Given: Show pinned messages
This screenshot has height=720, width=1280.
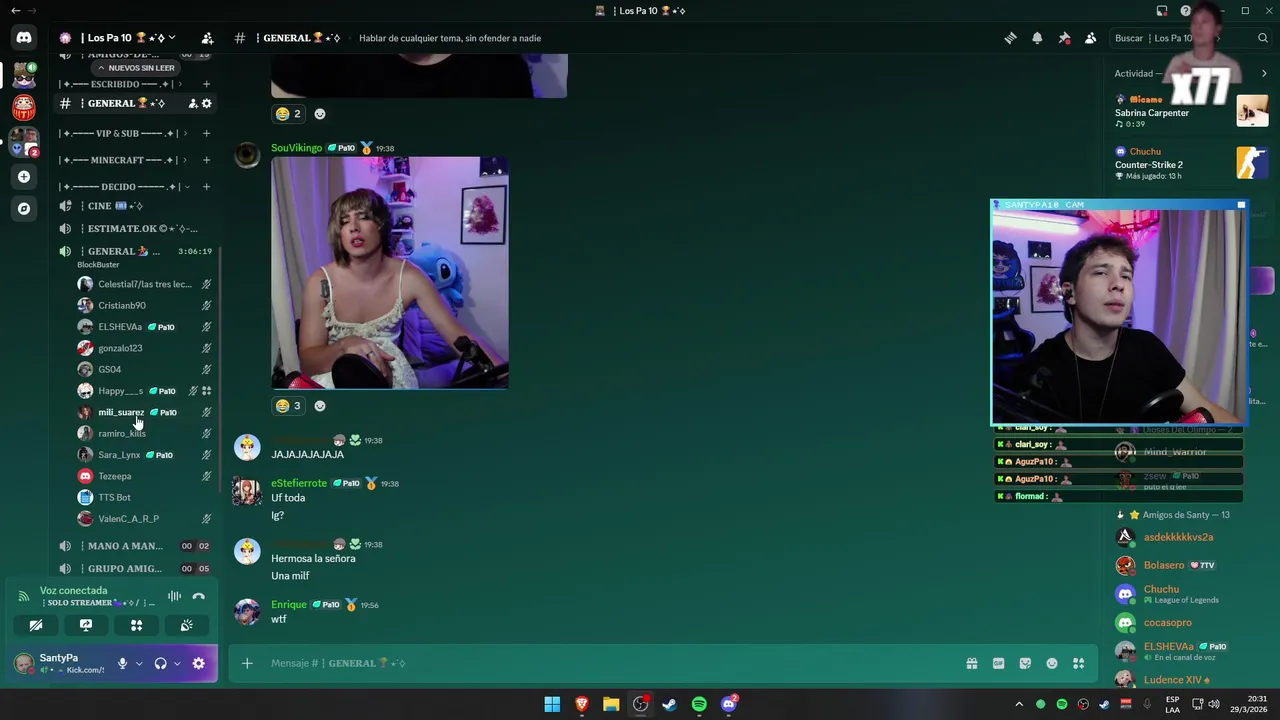Looking at the screenshot, I should [x=1064, y=38].
